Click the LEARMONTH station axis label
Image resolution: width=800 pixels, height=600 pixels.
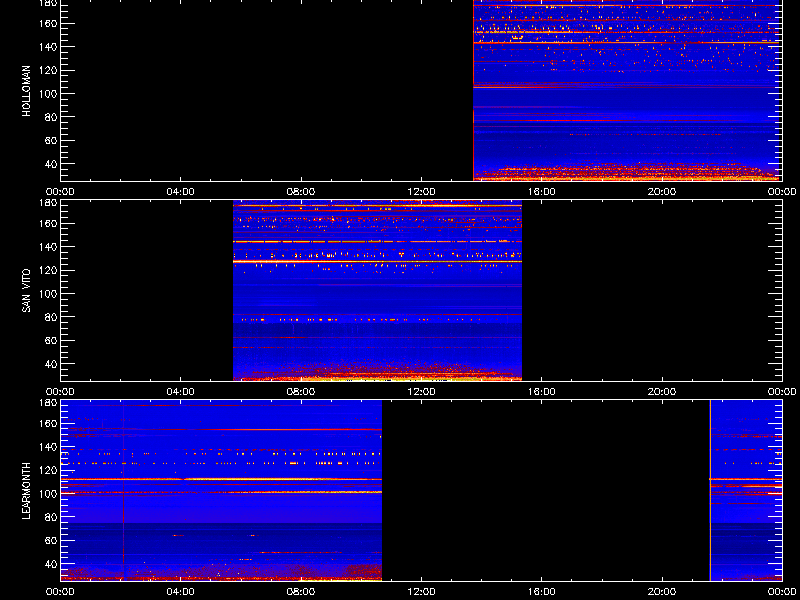(x=27, y=491)
